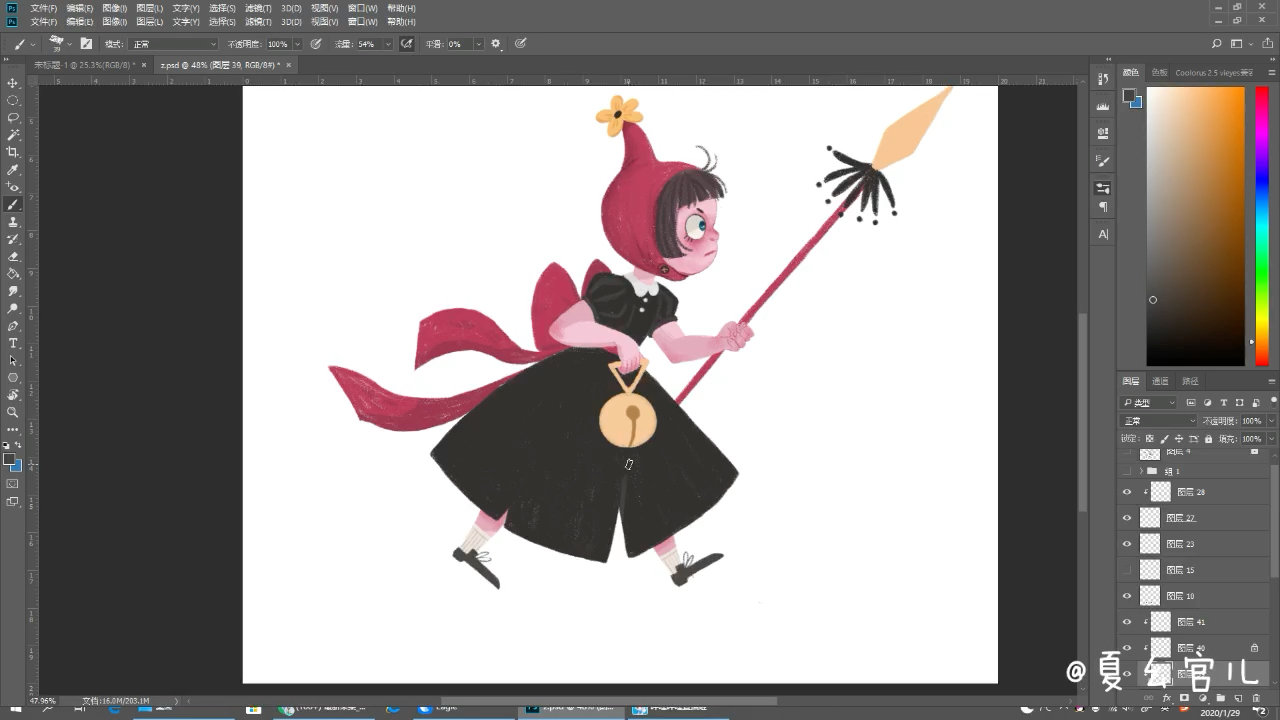
Task: Create a new layer with the page icon
Action: tap(1239, 698)
